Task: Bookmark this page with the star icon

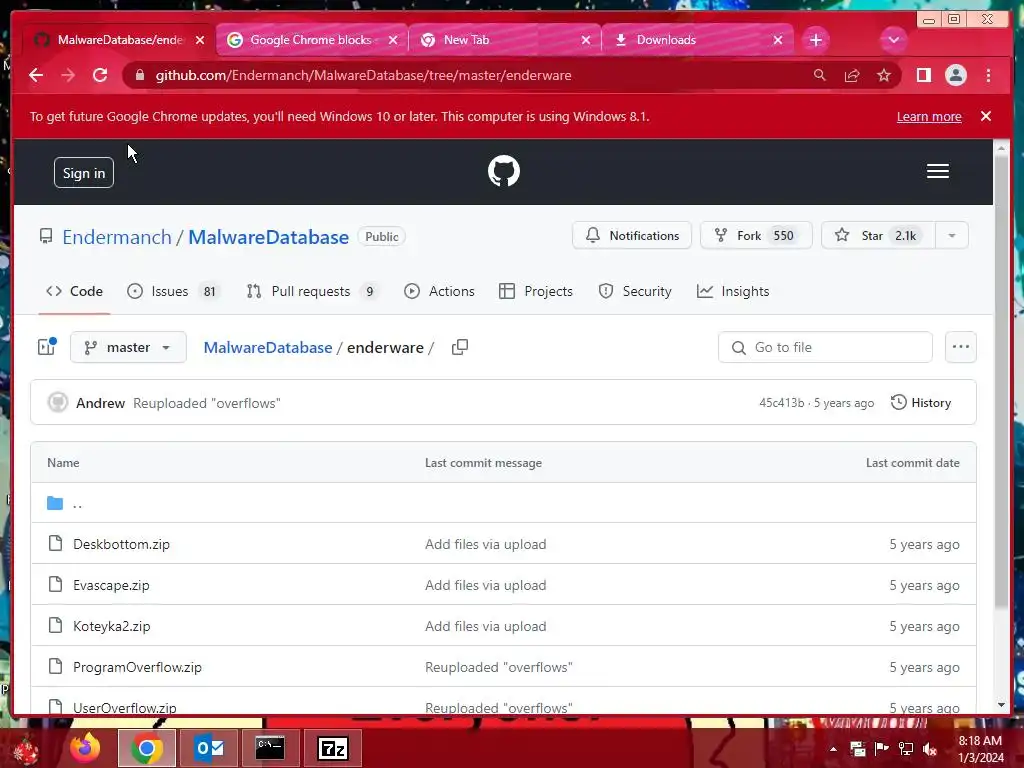Action: (884, 75)
